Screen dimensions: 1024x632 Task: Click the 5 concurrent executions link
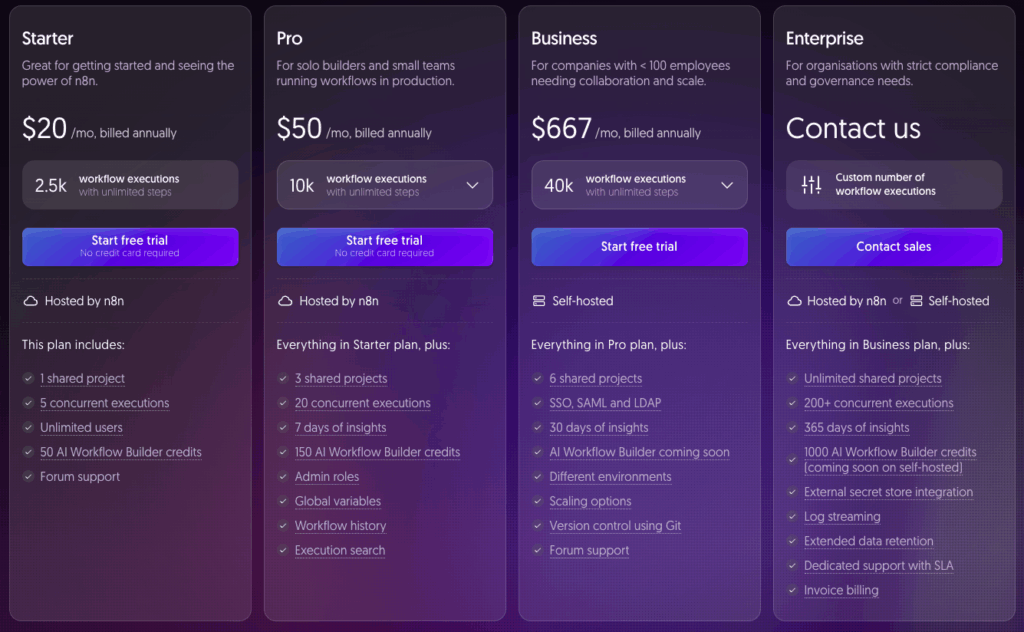point(104,403)
